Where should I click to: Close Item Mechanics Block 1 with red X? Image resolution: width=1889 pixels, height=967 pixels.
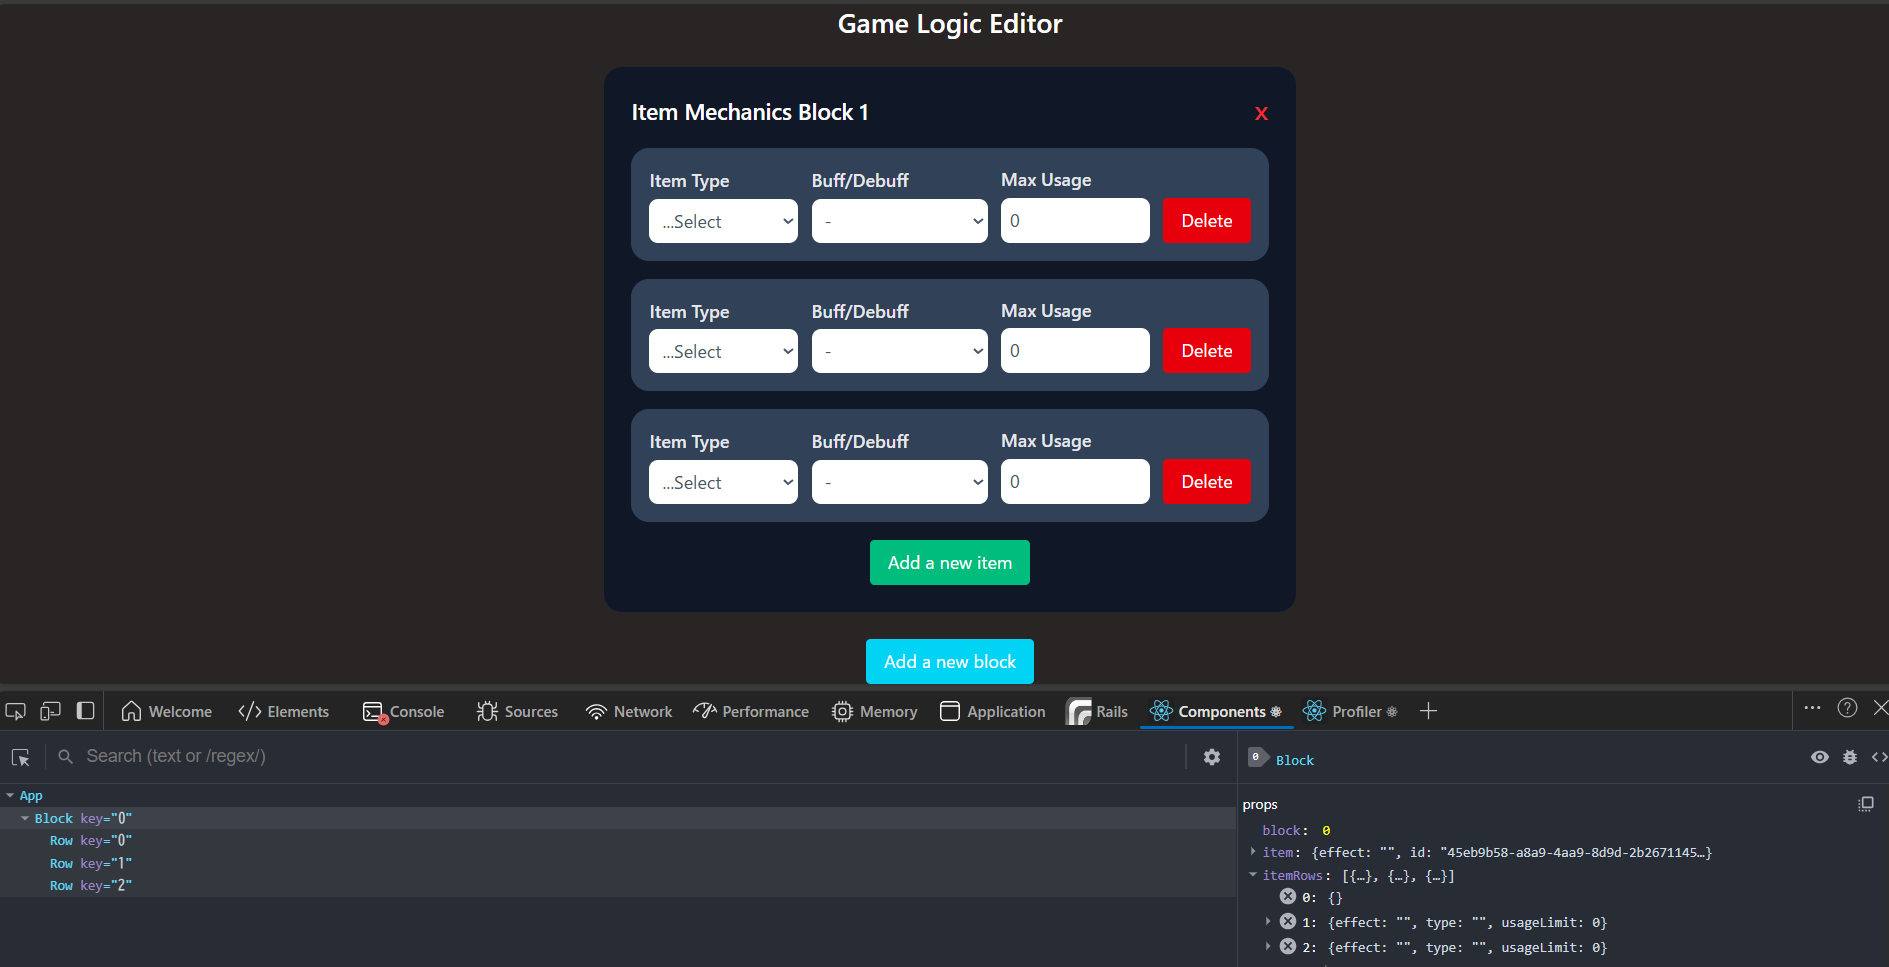(x=1261, y=114)
